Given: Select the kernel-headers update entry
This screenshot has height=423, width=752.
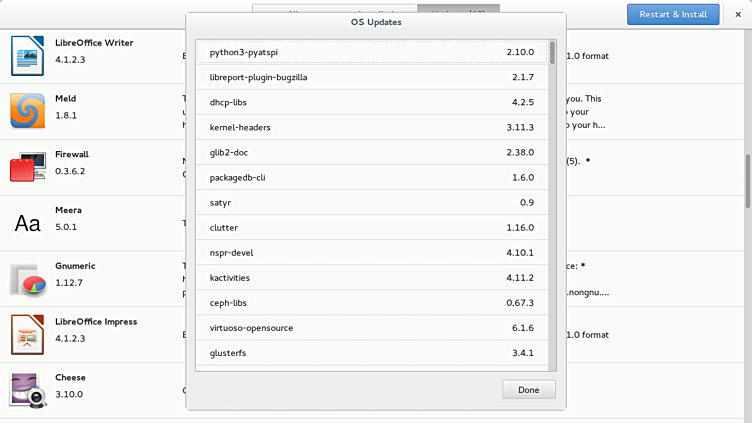Looking at the screenshot, I should tap(371, 127).
